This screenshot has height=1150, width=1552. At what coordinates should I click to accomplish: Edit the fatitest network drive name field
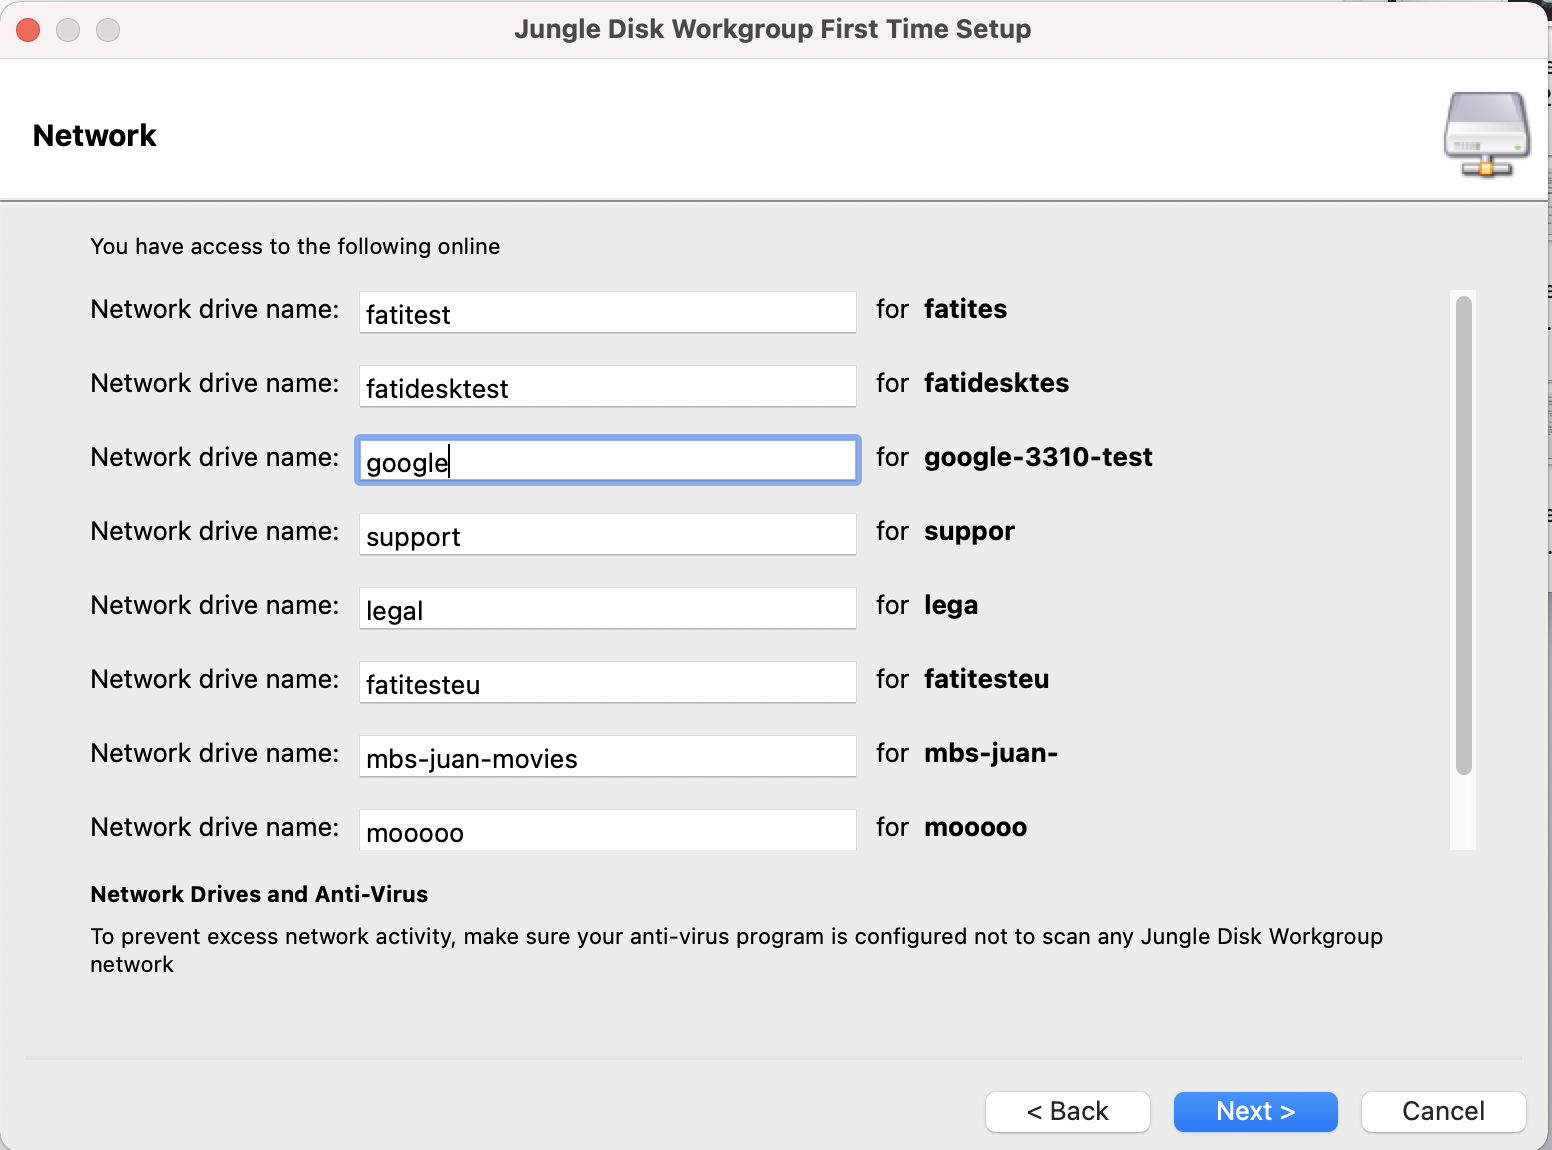[607, 312]
